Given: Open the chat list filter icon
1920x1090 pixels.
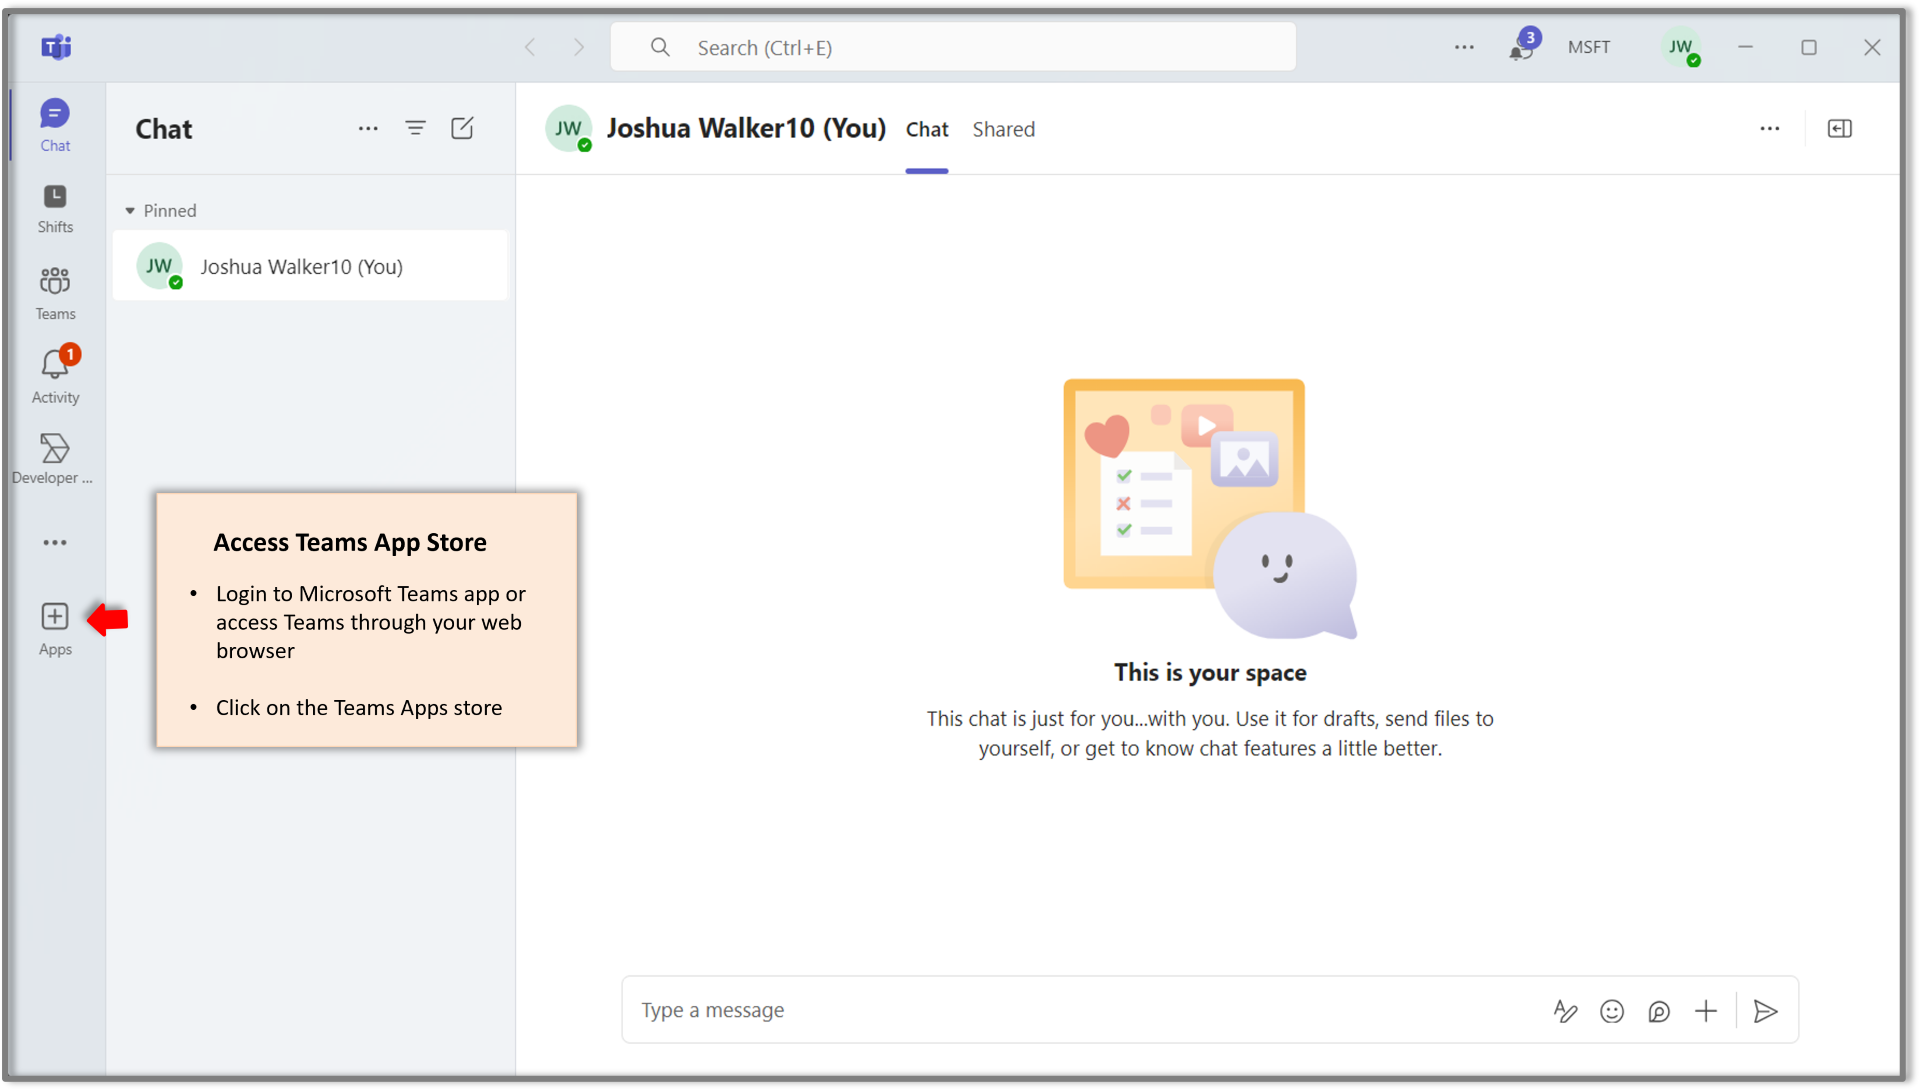Looking at the screenshot, I should coord(415,128).
